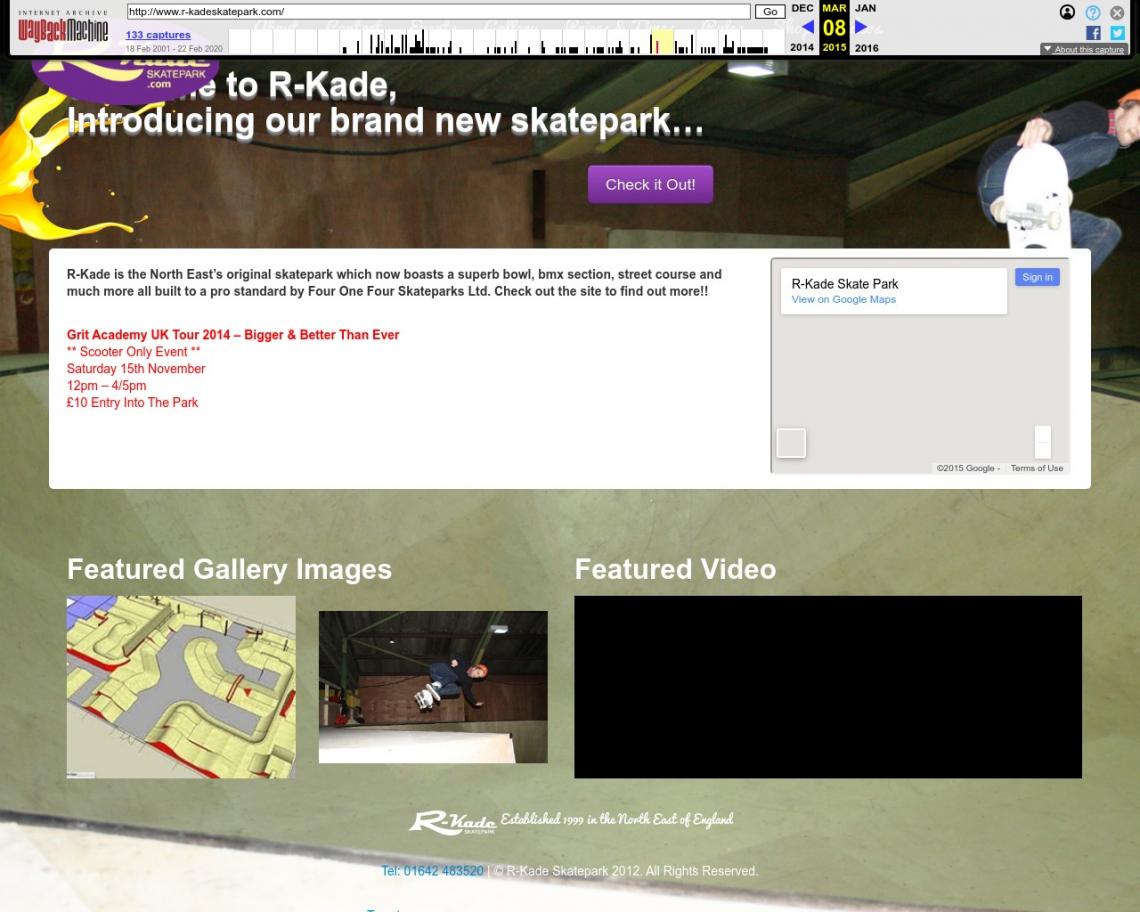Open the skatepark plan gallery thumbnail
The height and width of the screenshot is (912, 1140).
coord(181,687)
